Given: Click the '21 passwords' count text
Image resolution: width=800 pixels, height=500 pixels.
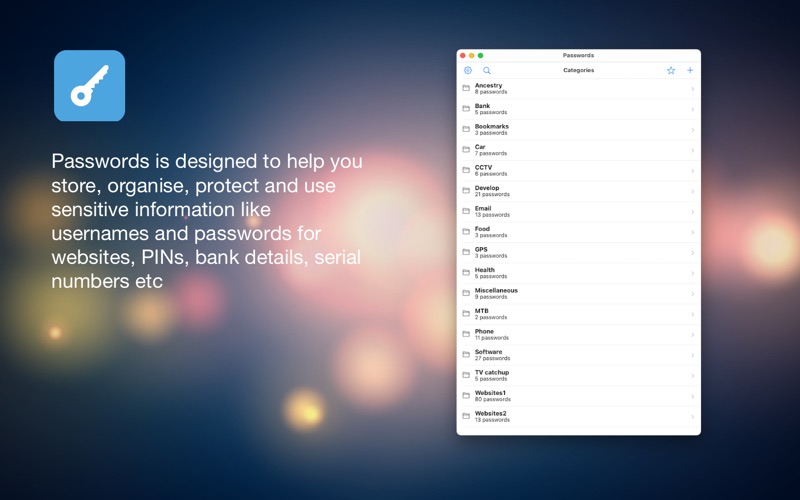Looking at the screenshot, I should (x=492, y=194).
